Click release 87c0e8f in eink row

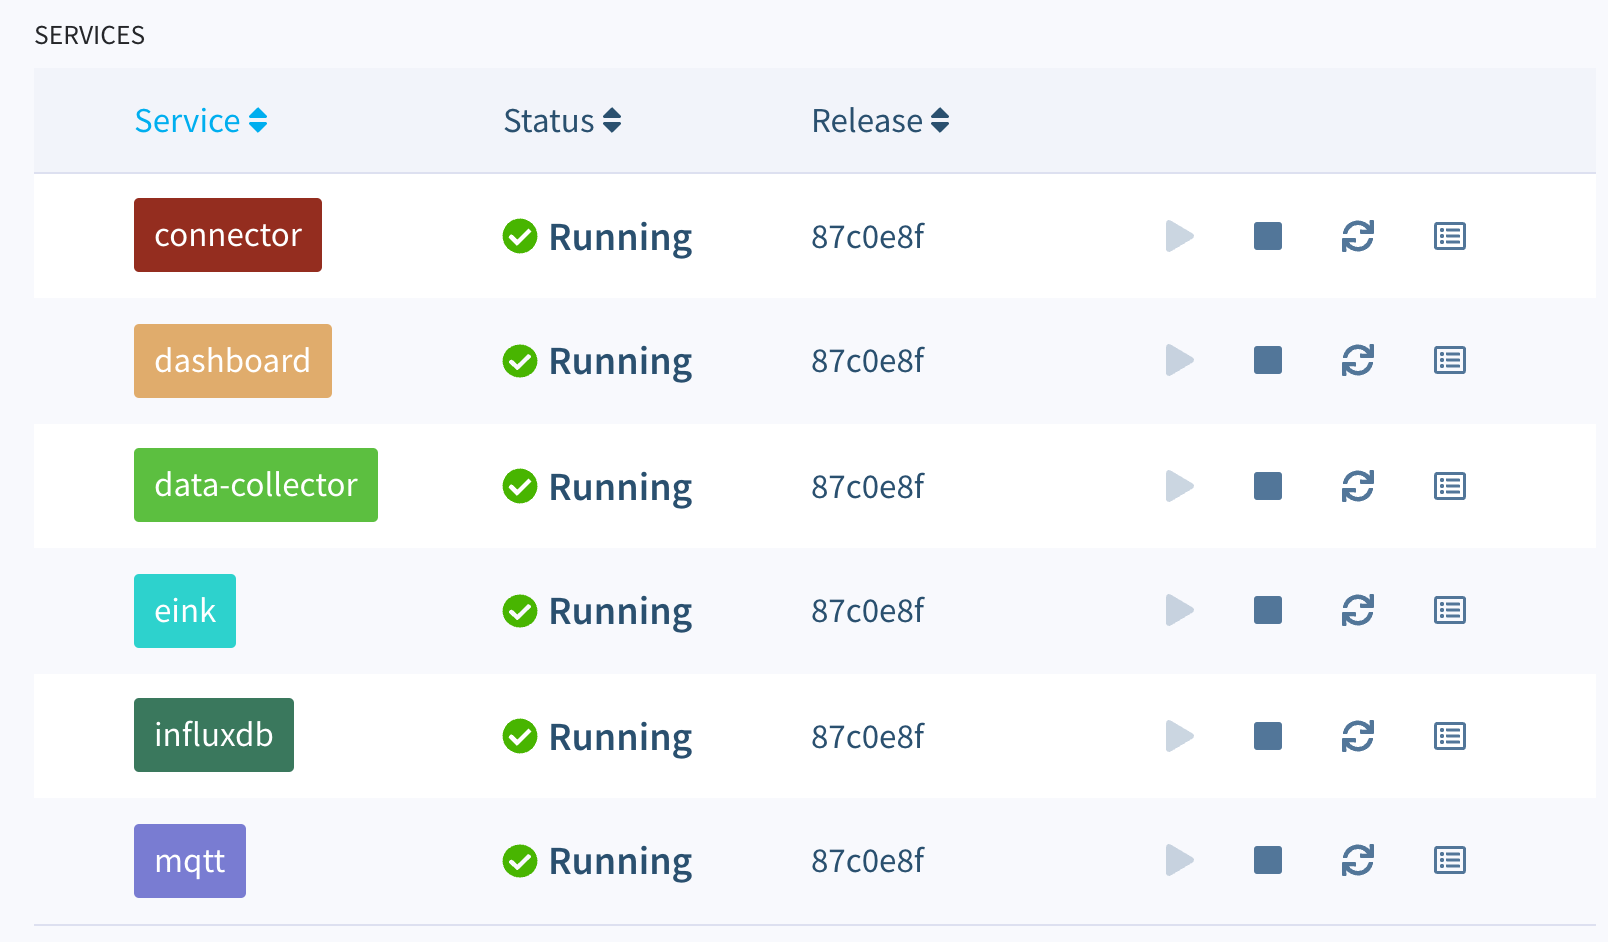pyautogui.click(x=867, y=610)
